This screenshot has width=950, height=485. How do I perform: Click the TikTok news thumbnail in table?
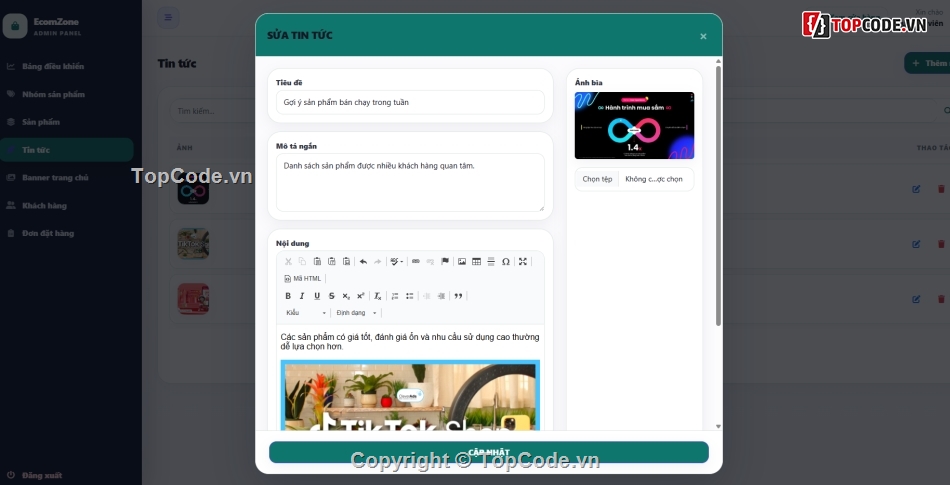tap(193, 243)
